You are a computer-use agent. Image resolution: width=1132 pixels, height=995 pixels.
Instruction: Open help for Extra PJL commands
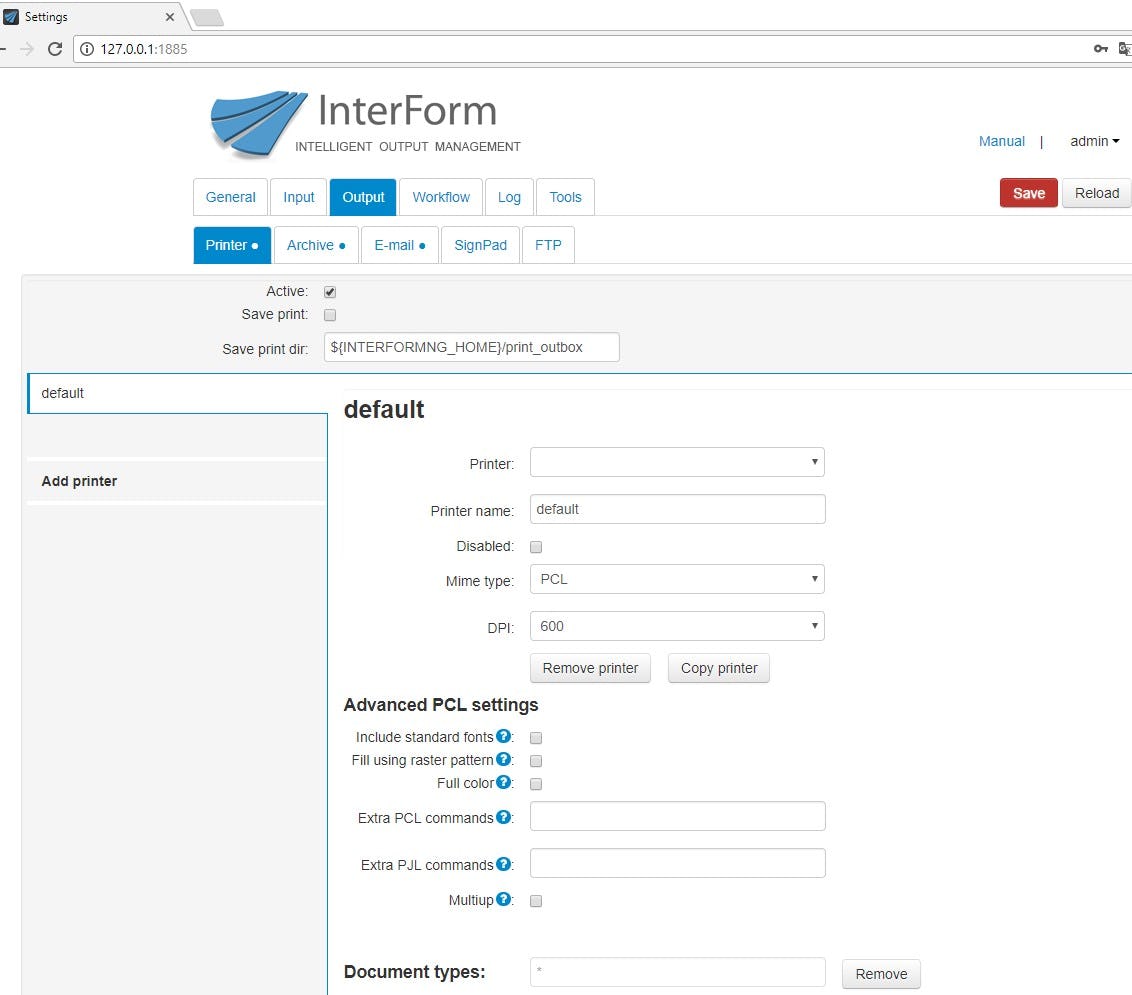[503, 863]
